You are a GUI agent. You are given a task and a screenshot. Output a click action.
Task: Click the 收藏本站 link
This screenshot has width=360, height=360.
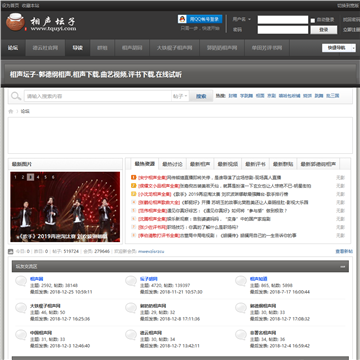pos(30,6)
